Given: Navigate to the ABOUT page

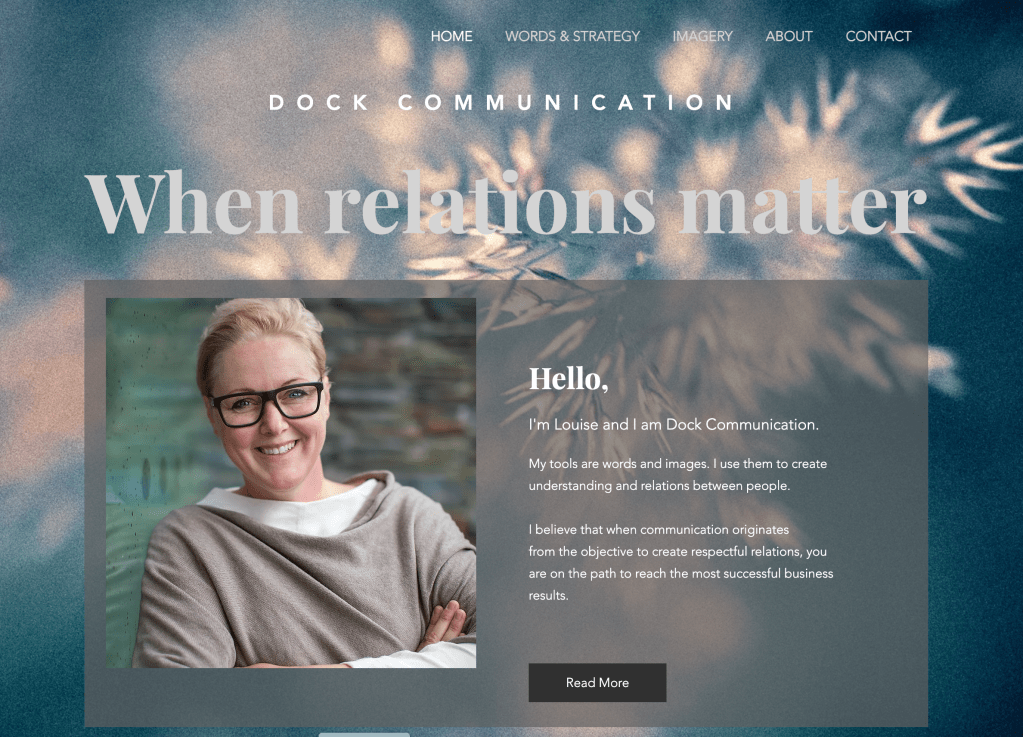Looking at the screenshot, I should pos(789,37).
